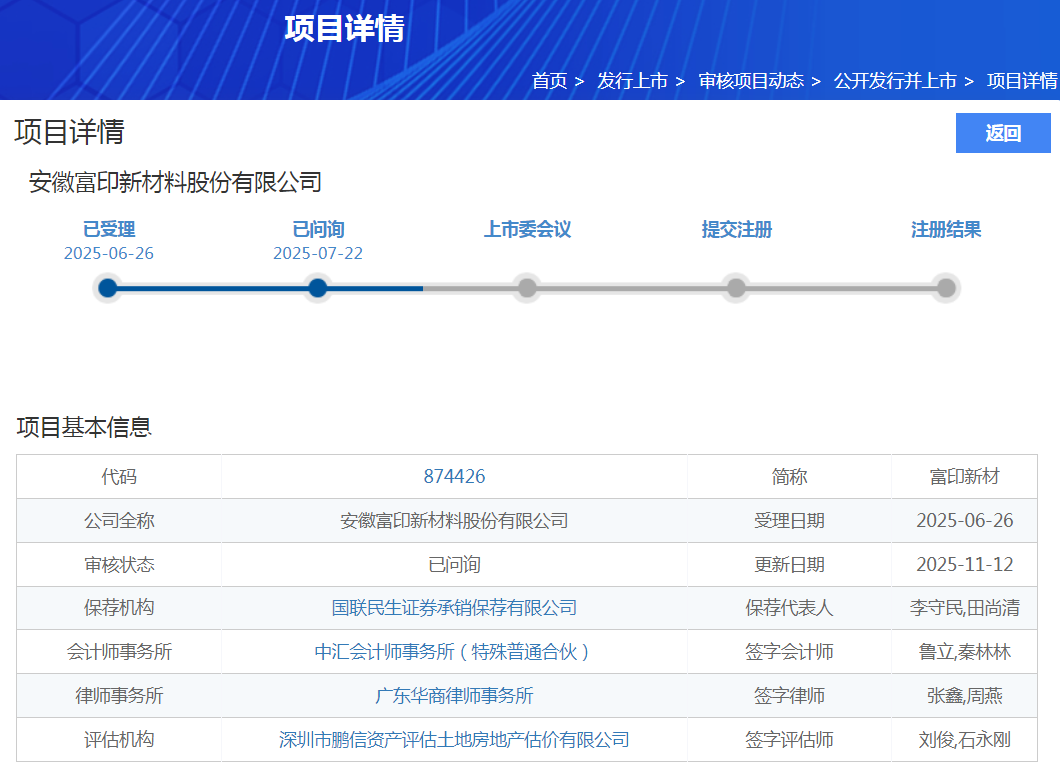The image size is (1060, 770).
Task: Click the 提交注册 stage label
Action: [x=736, y=229]
